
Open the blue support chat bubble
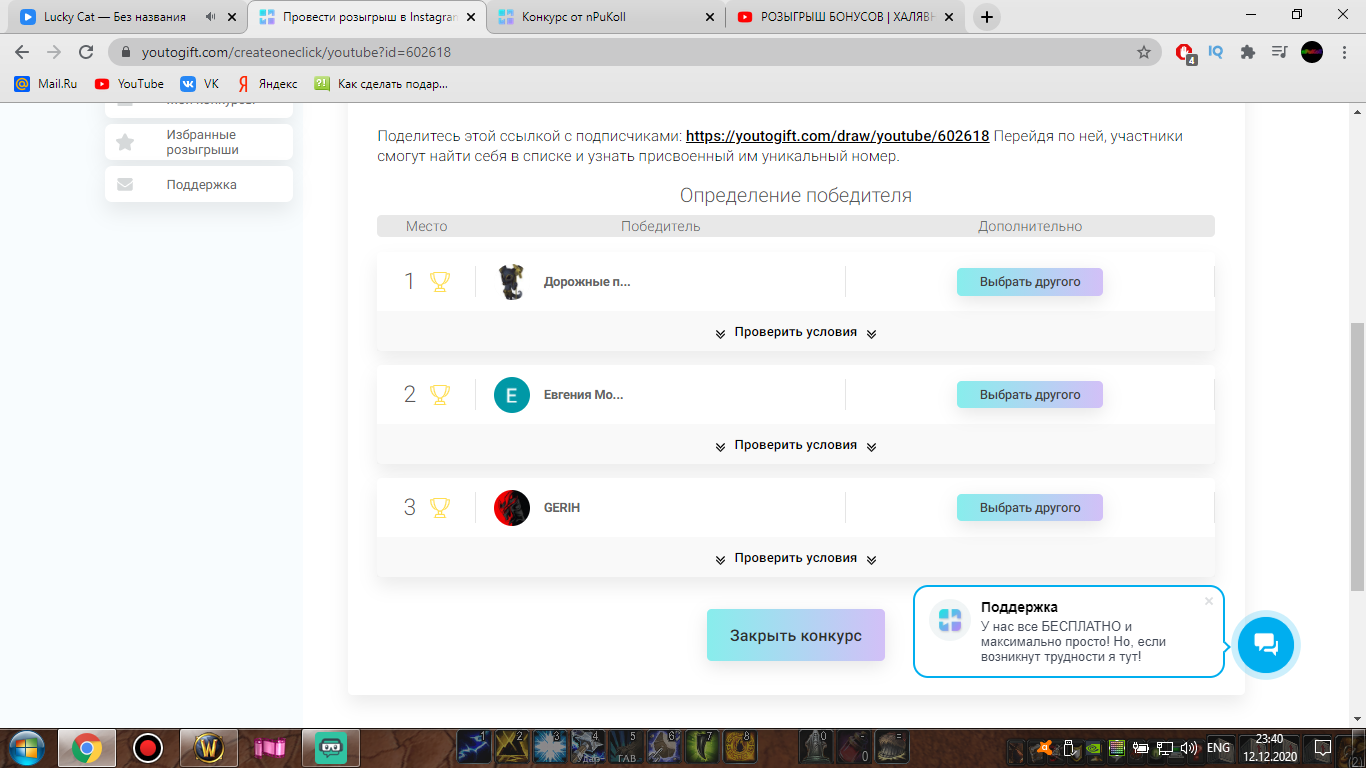[x=1265, y=645]
